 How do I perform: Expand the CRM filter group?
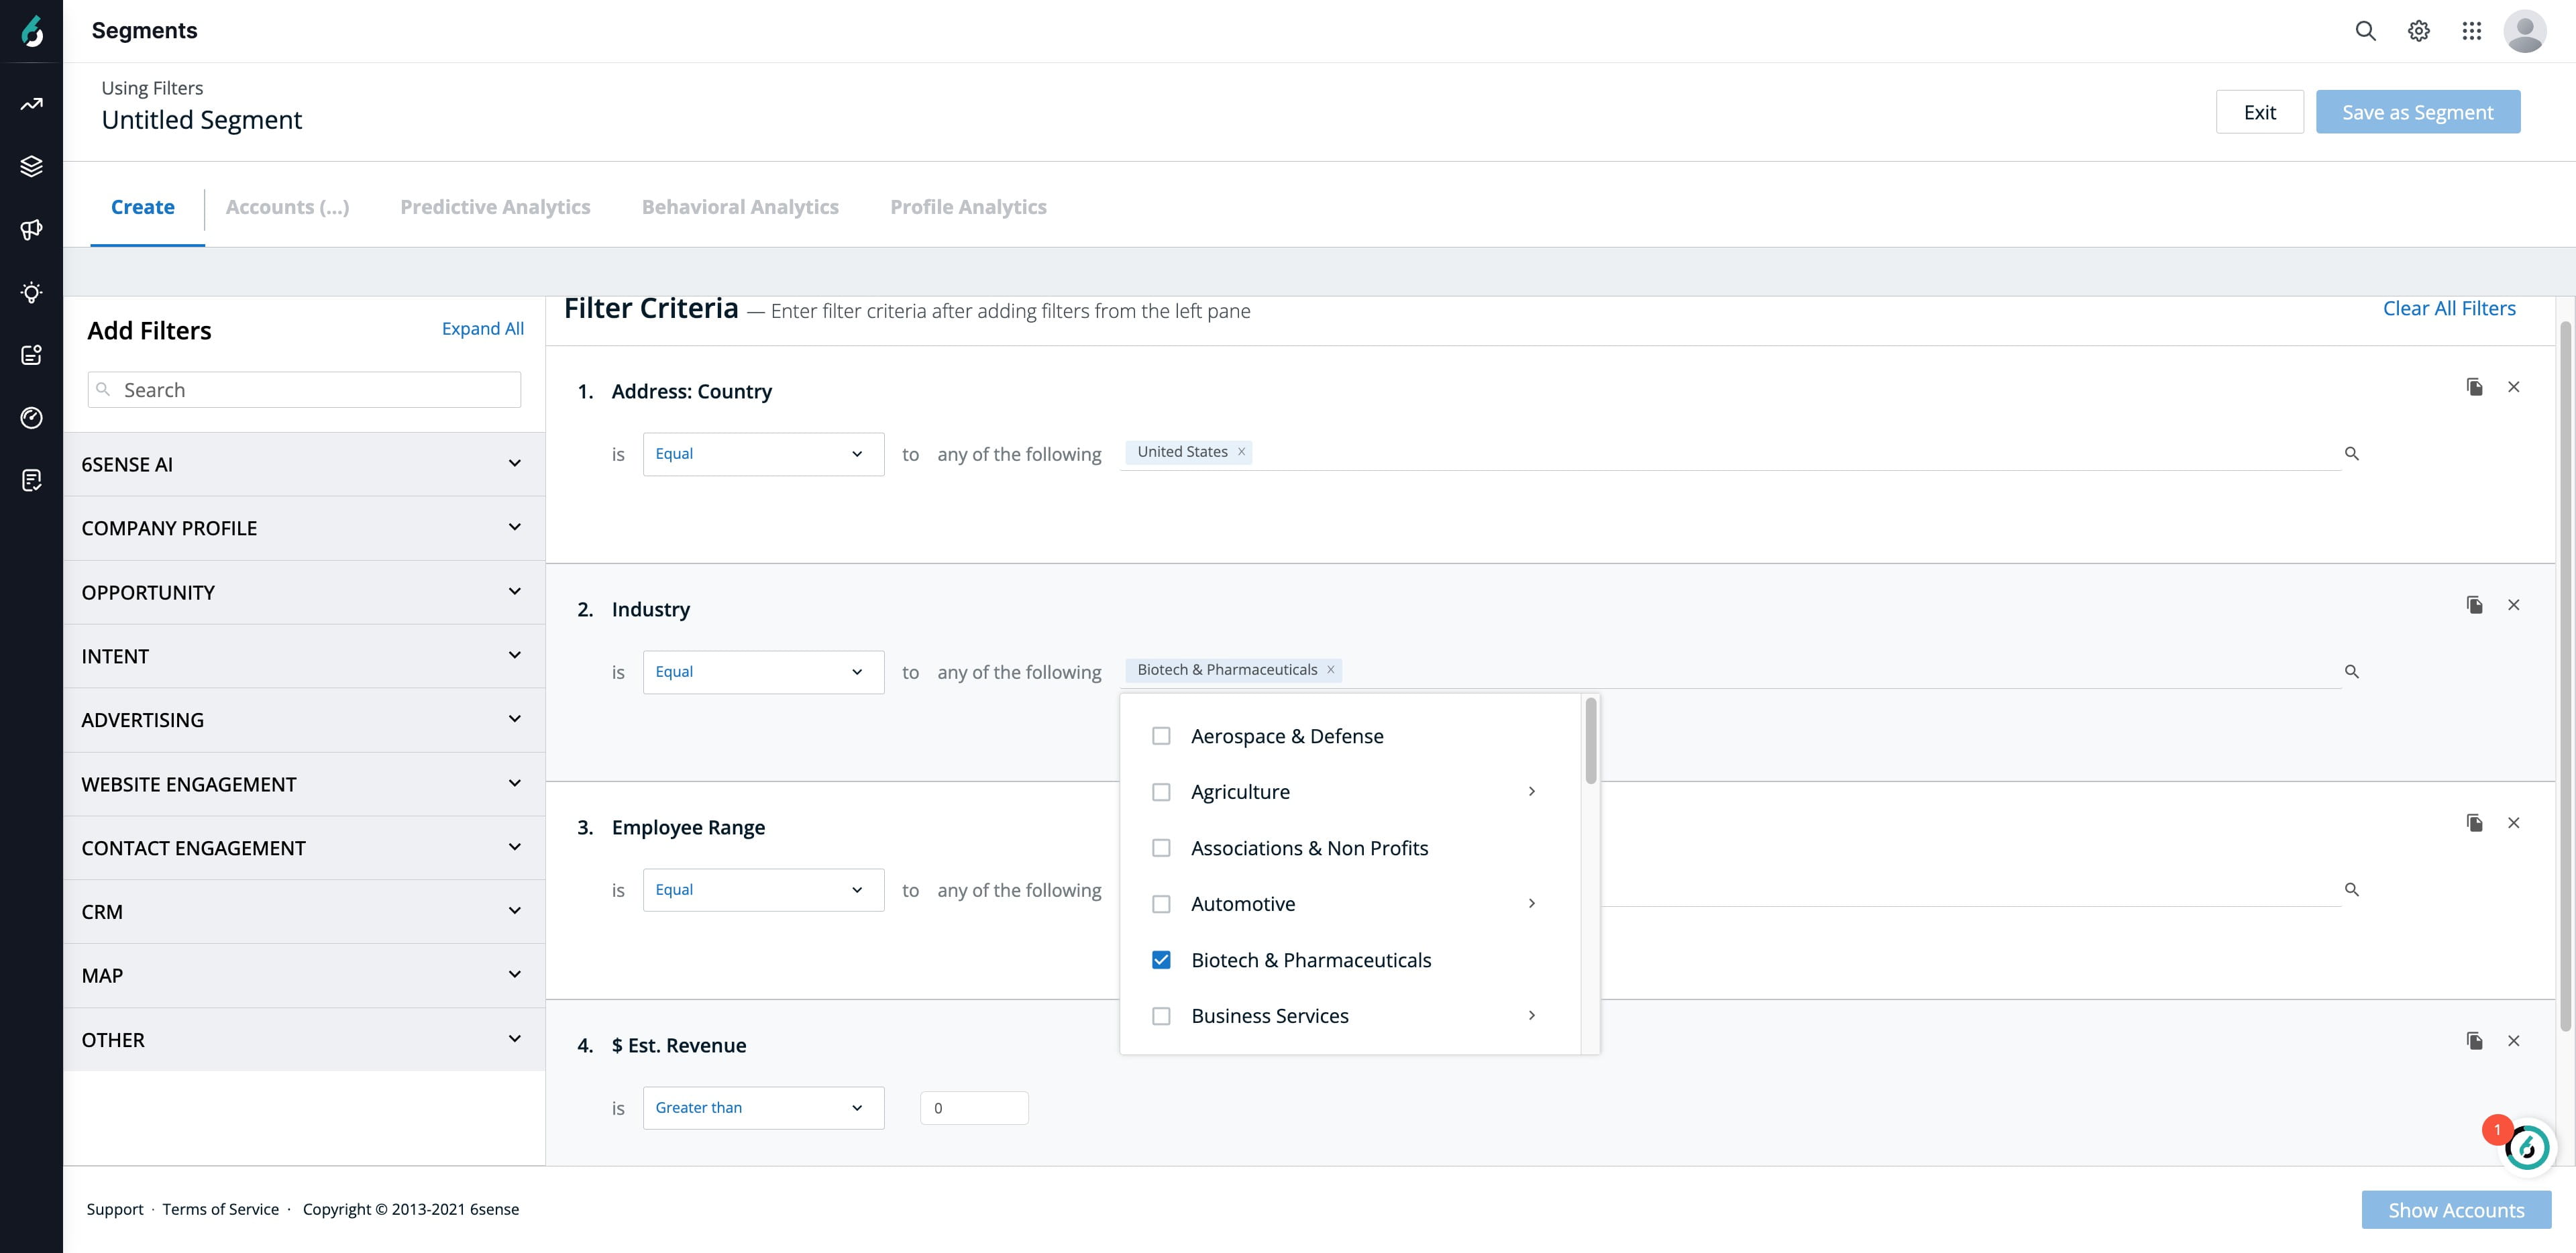coord(304,912)
